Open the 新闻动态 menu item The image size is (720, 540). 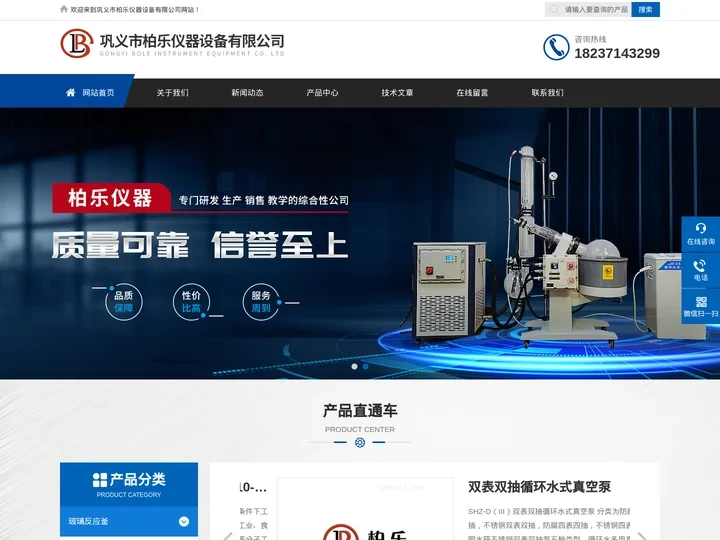tap(247, 93)
